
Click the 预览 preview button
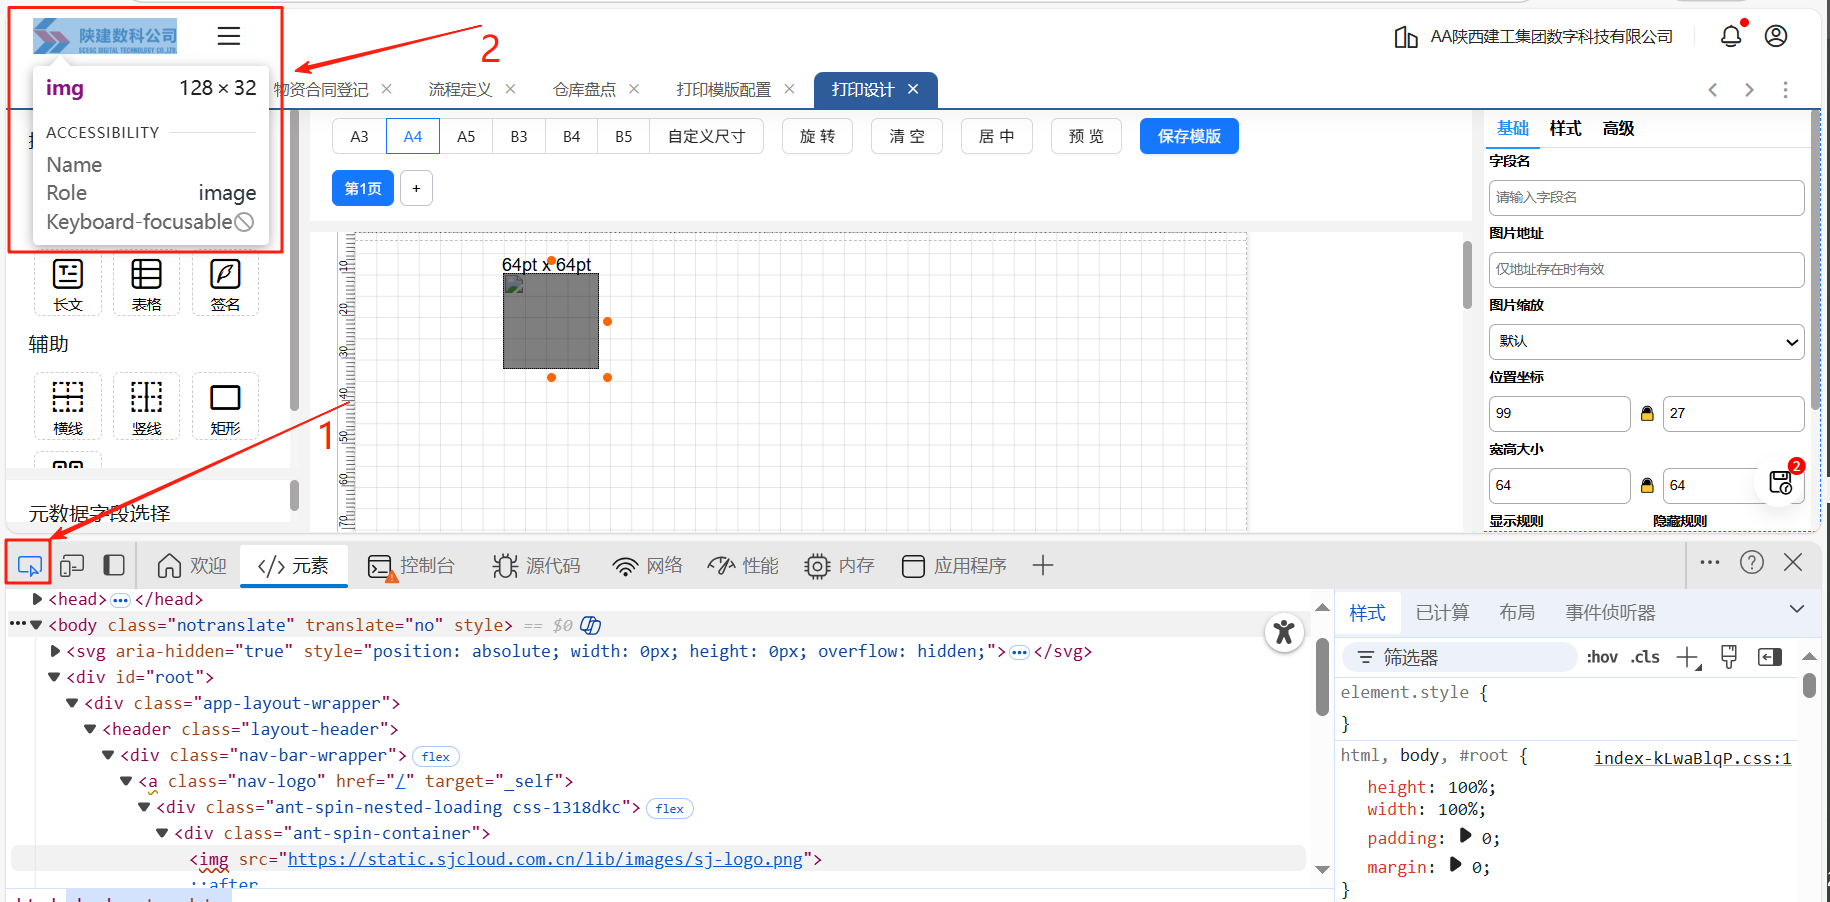(x=1086, y=136)
